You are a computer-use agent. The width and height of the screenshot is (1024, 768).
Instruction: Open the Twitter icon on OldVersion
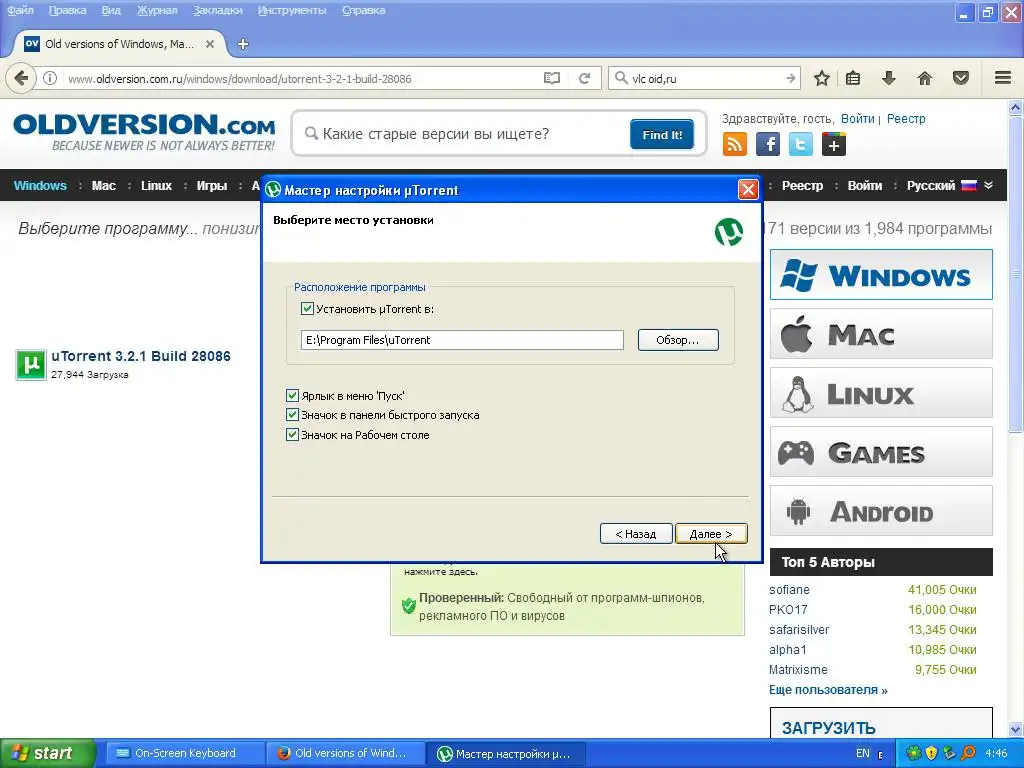801,144
